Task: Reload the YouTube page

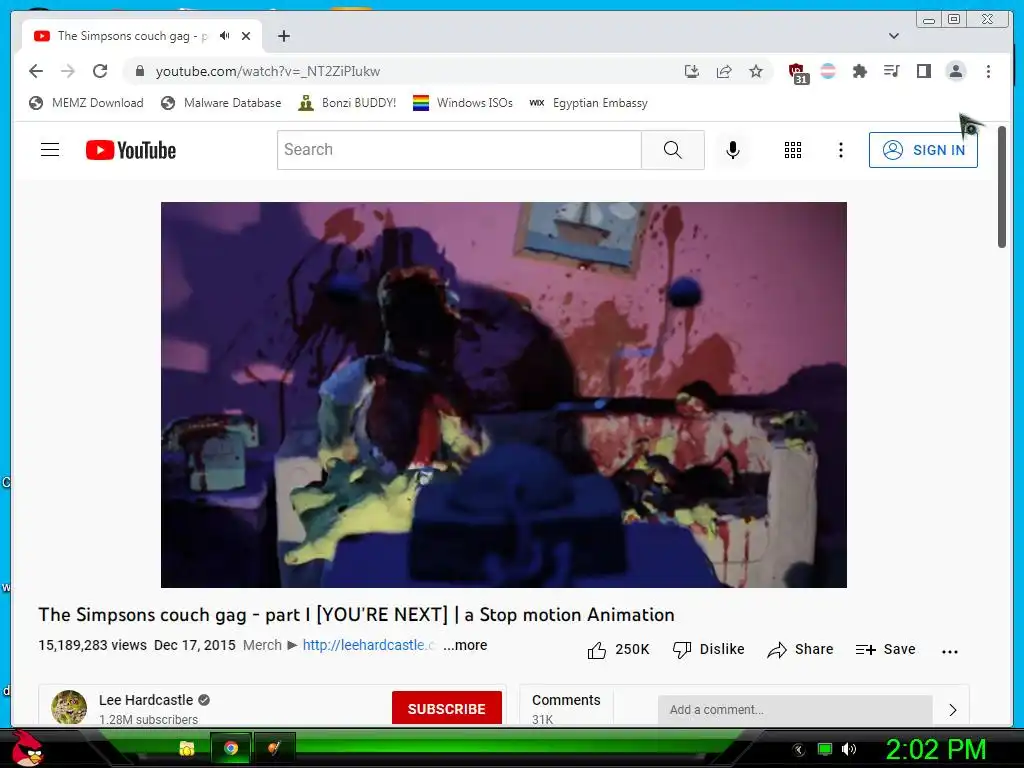Action: [100, 71]
